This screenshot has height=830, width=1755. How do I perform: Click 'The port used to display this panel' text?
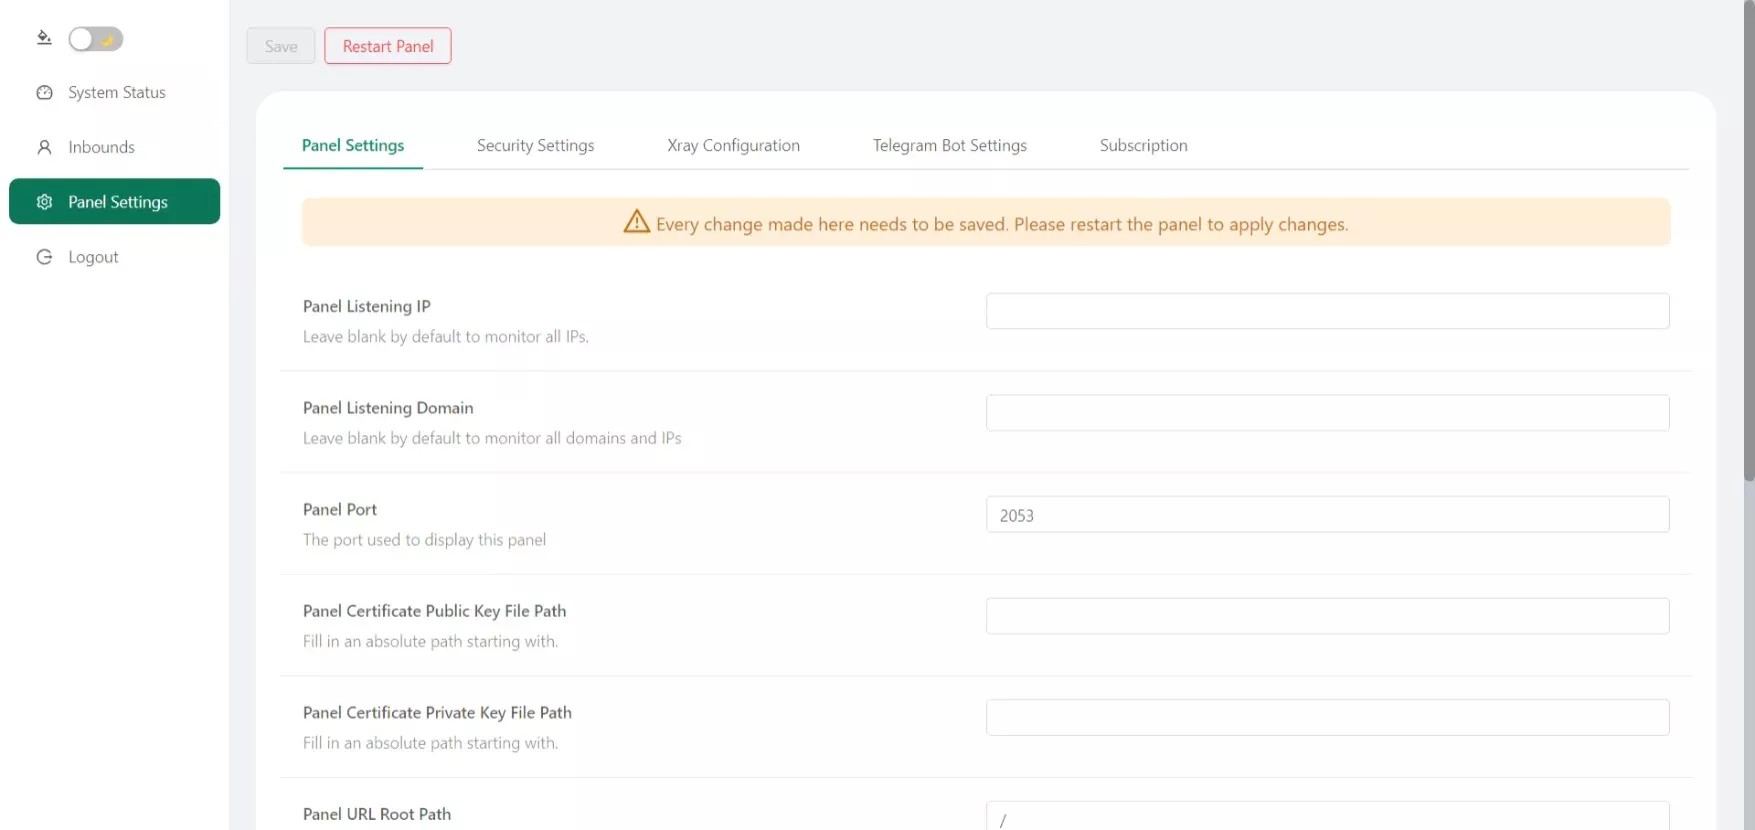[x=425, y=540]
